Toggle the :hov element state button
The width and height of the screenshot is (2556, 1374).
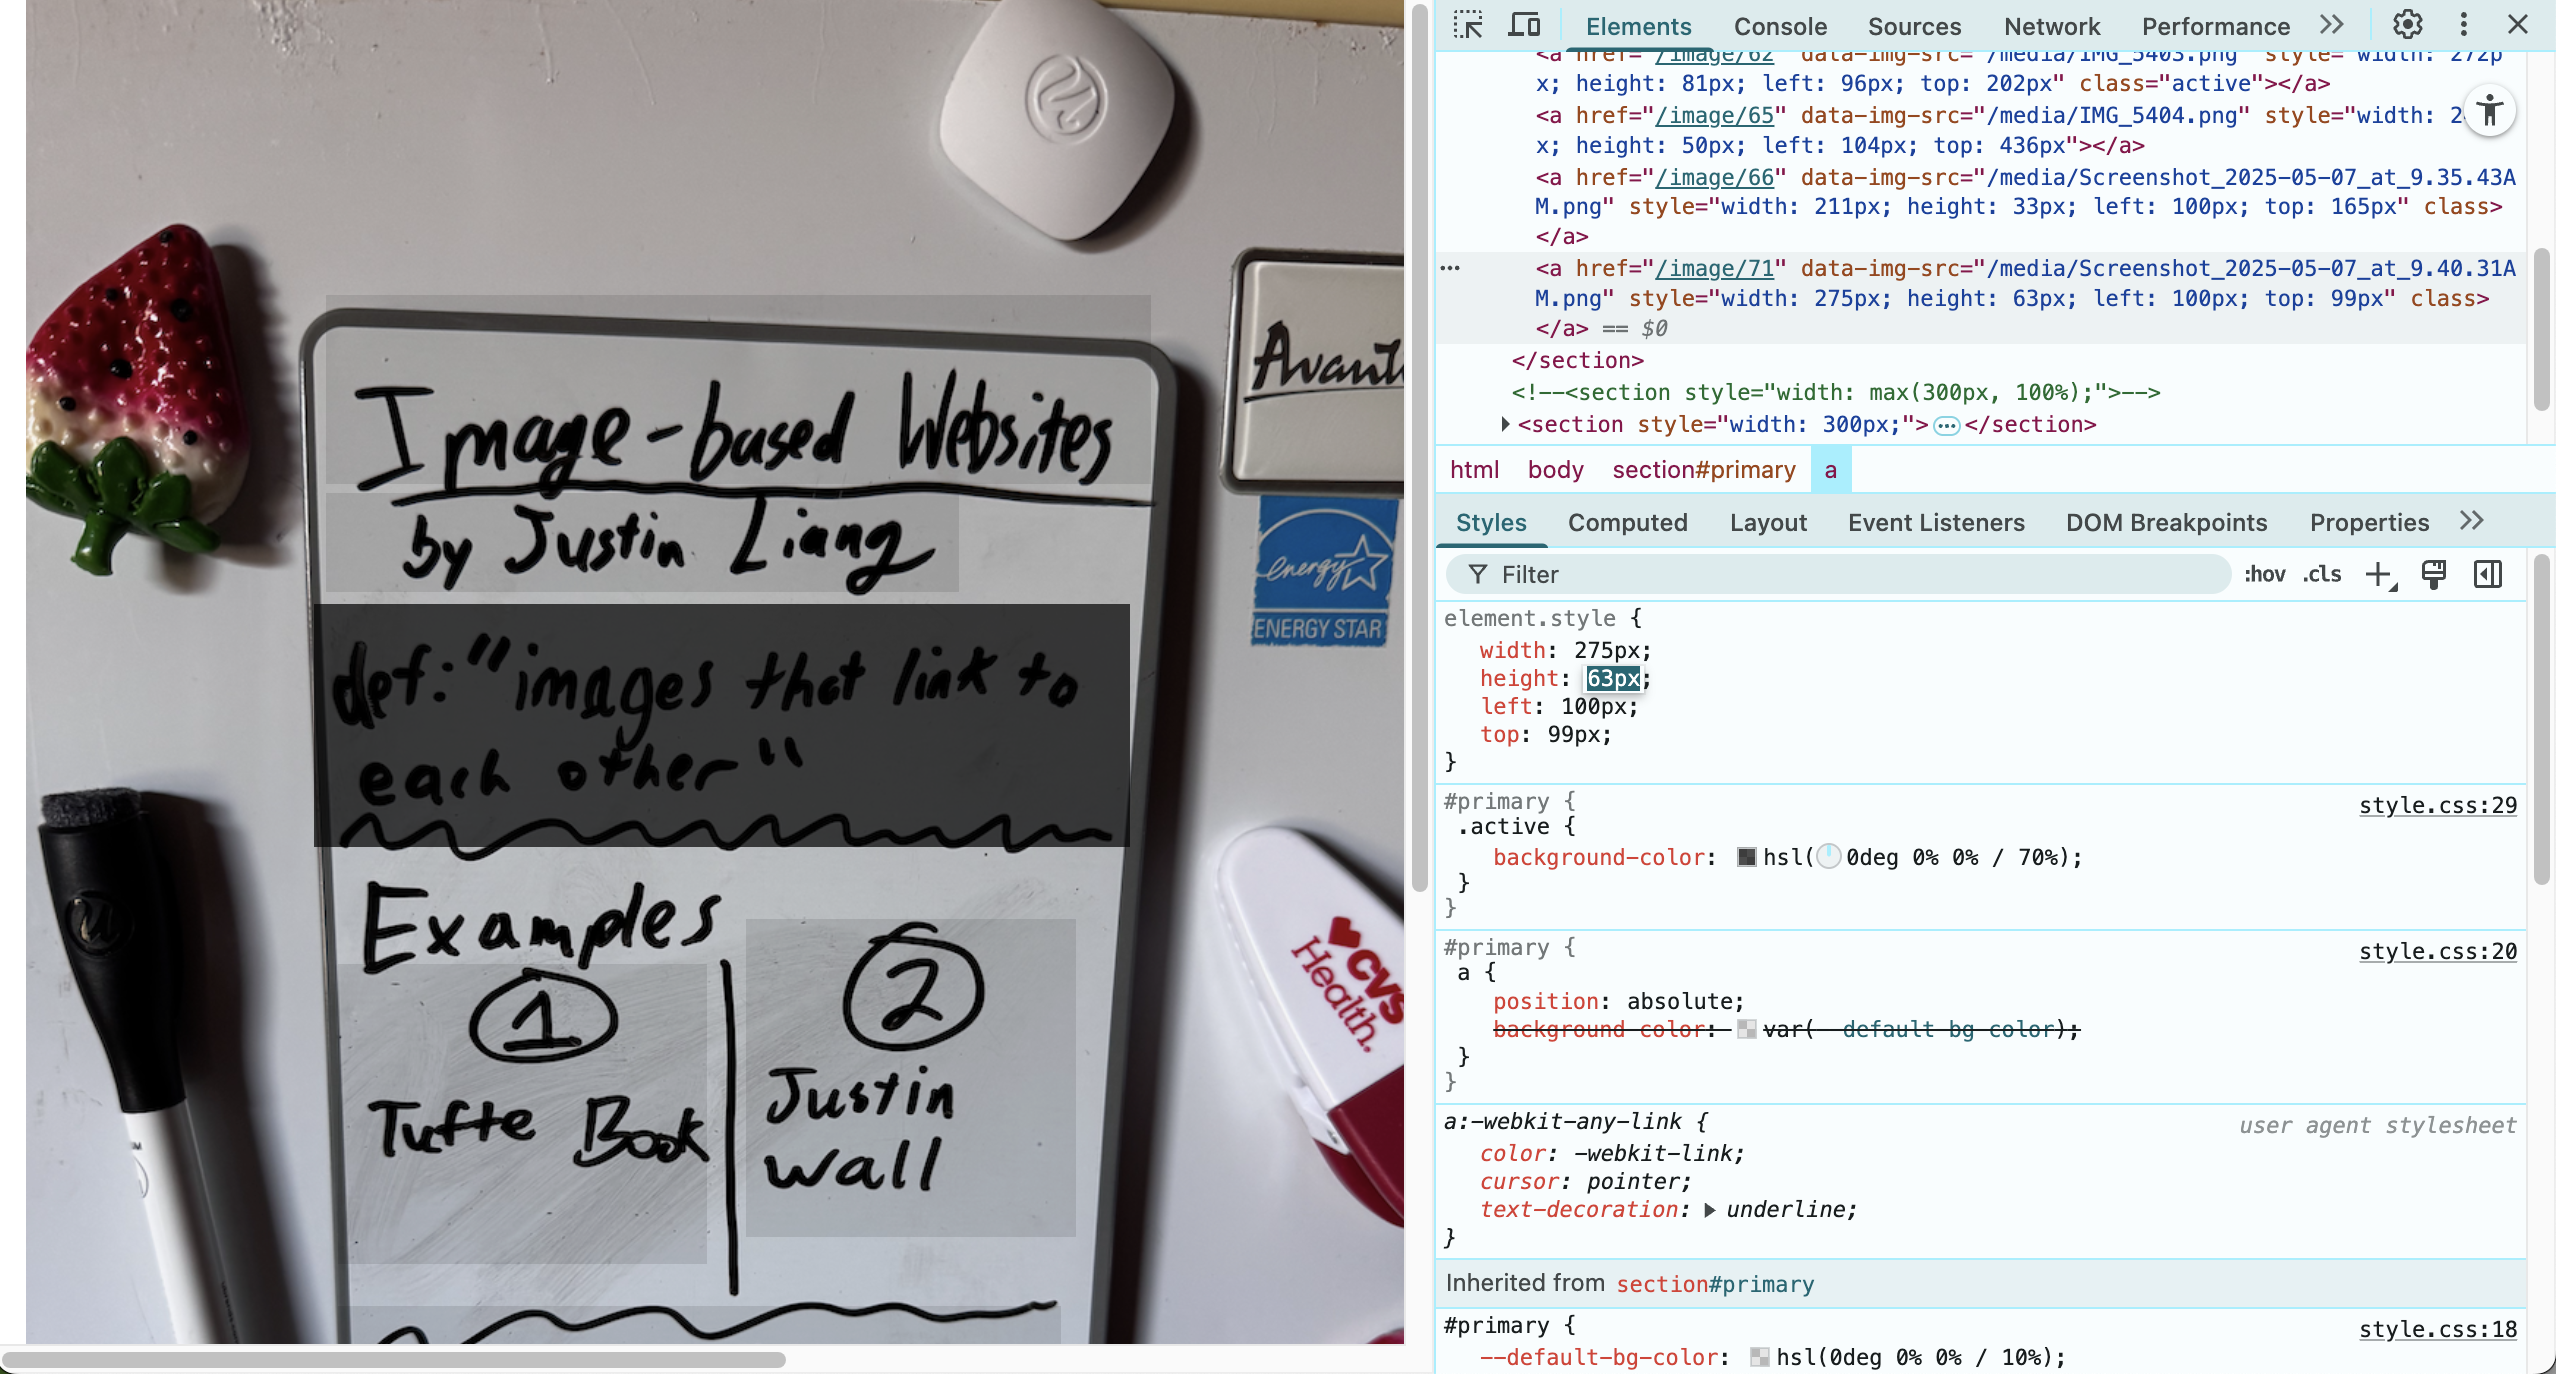[2264, 575]
